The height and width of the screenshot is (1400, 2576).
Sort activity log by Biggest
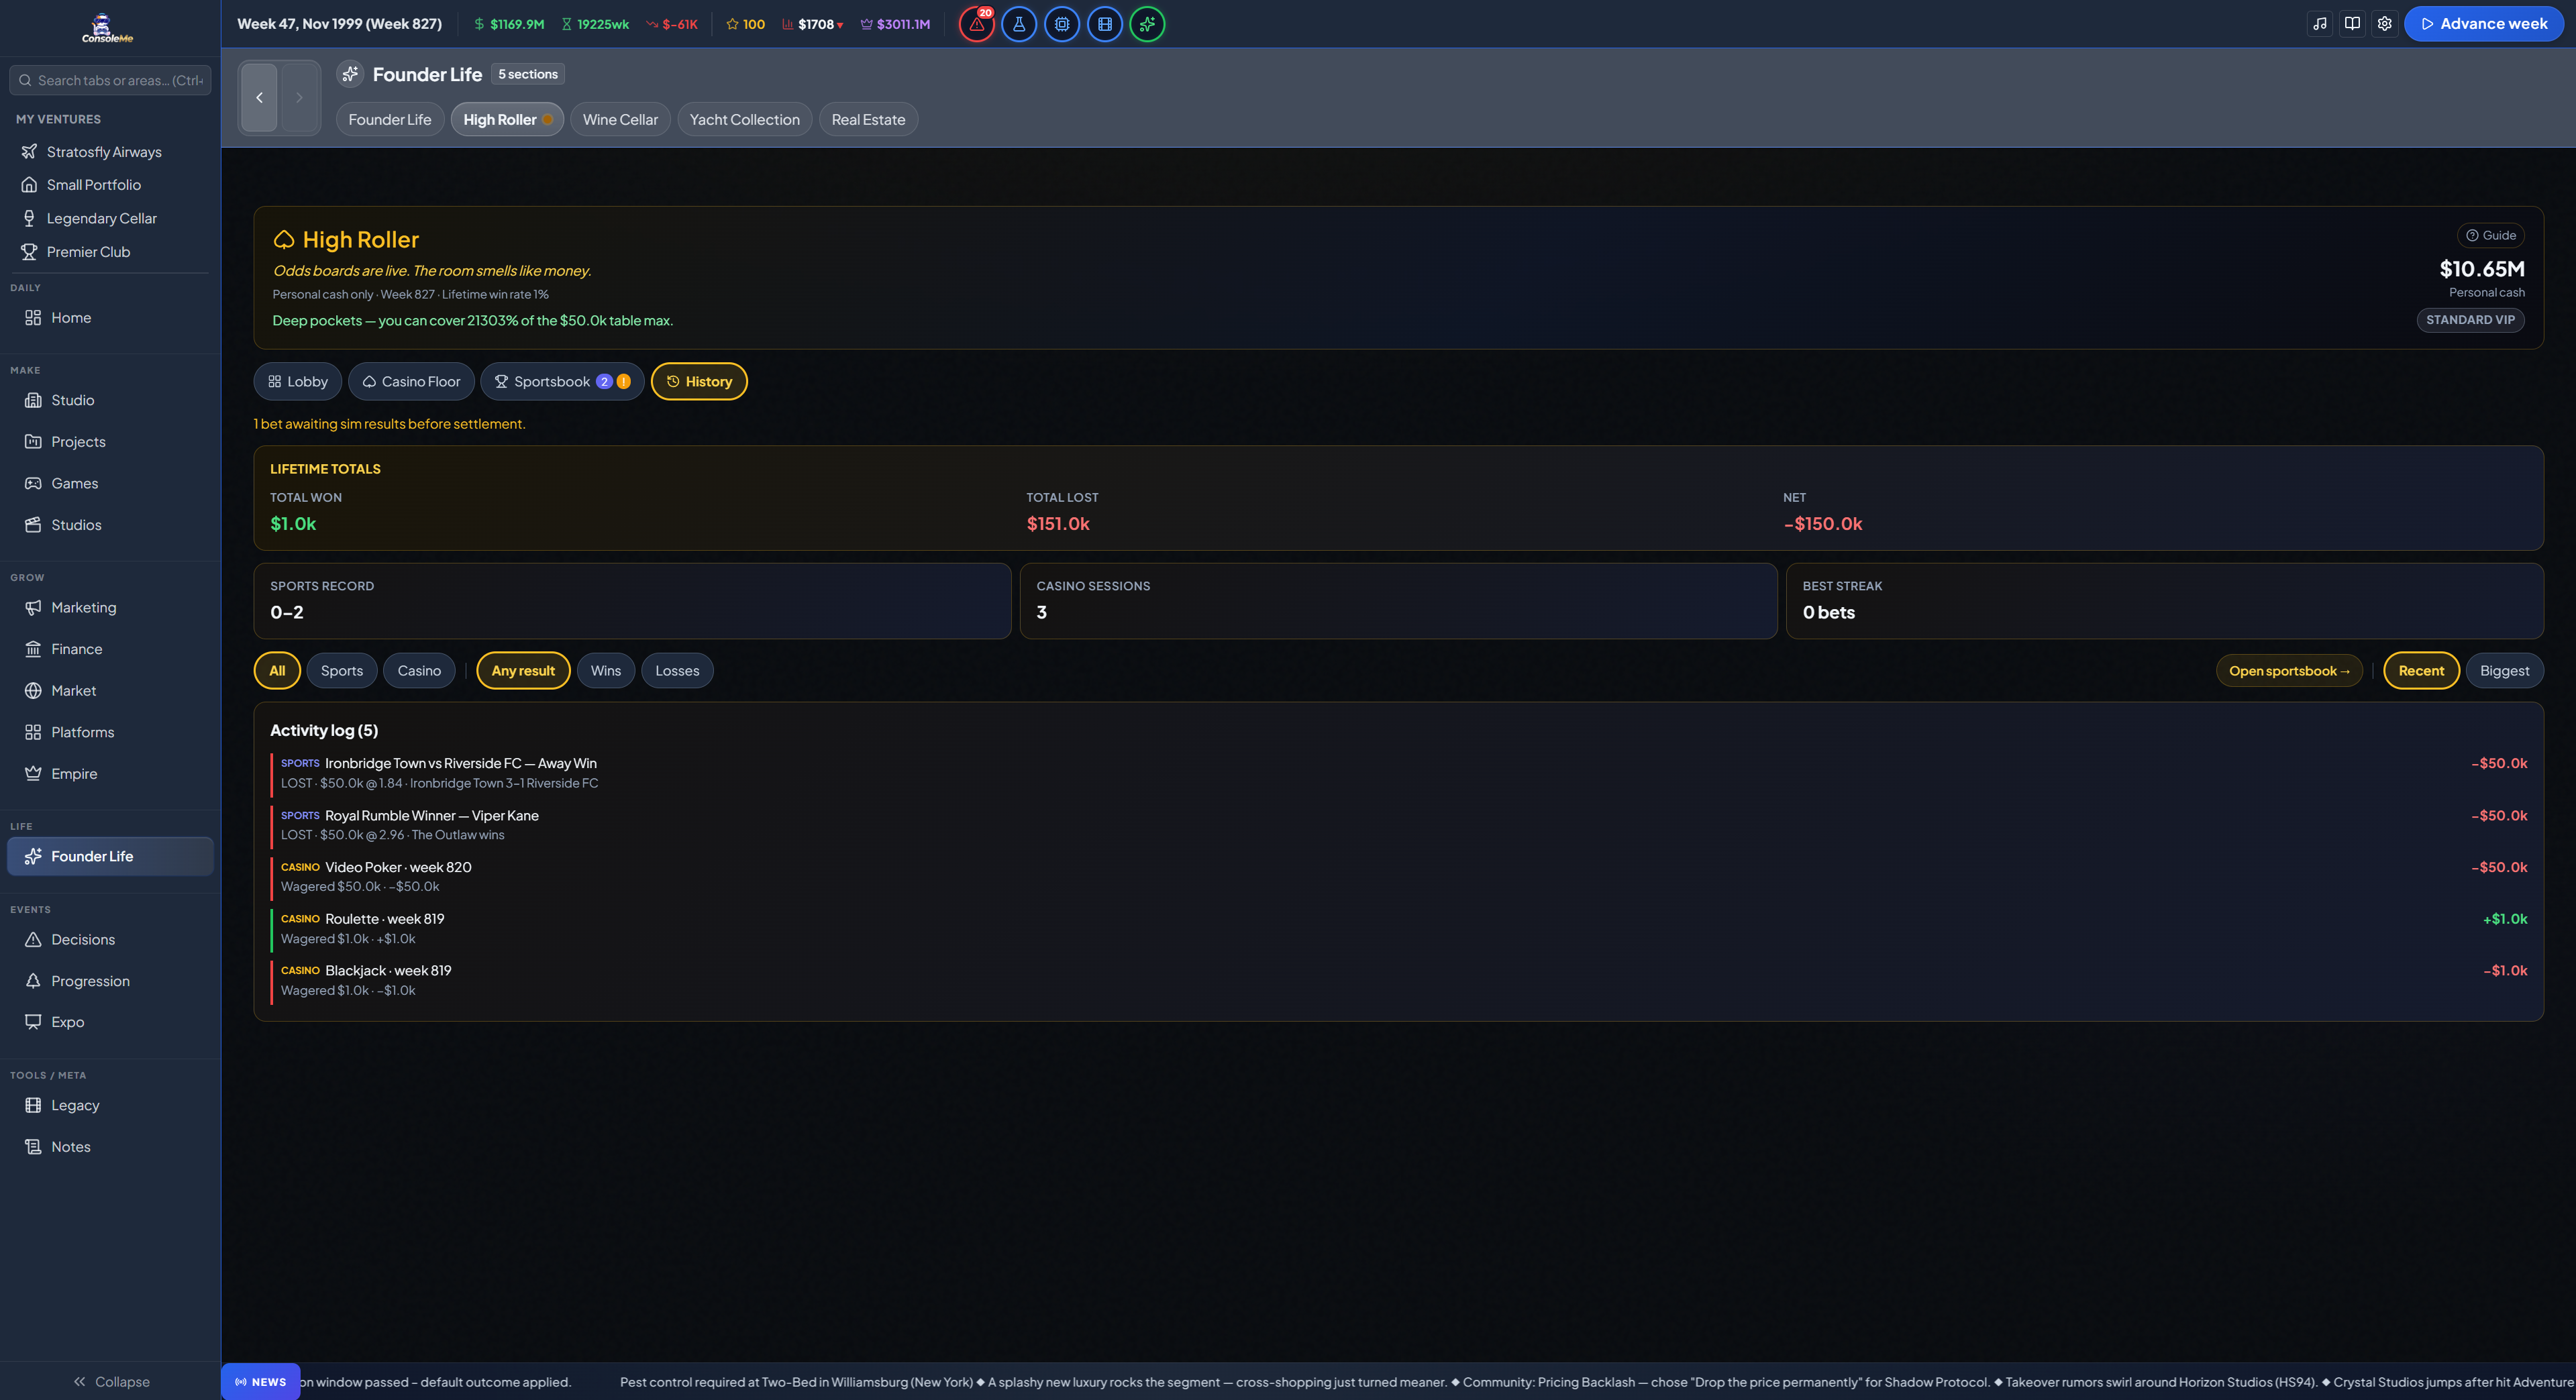coord(2504,671)
